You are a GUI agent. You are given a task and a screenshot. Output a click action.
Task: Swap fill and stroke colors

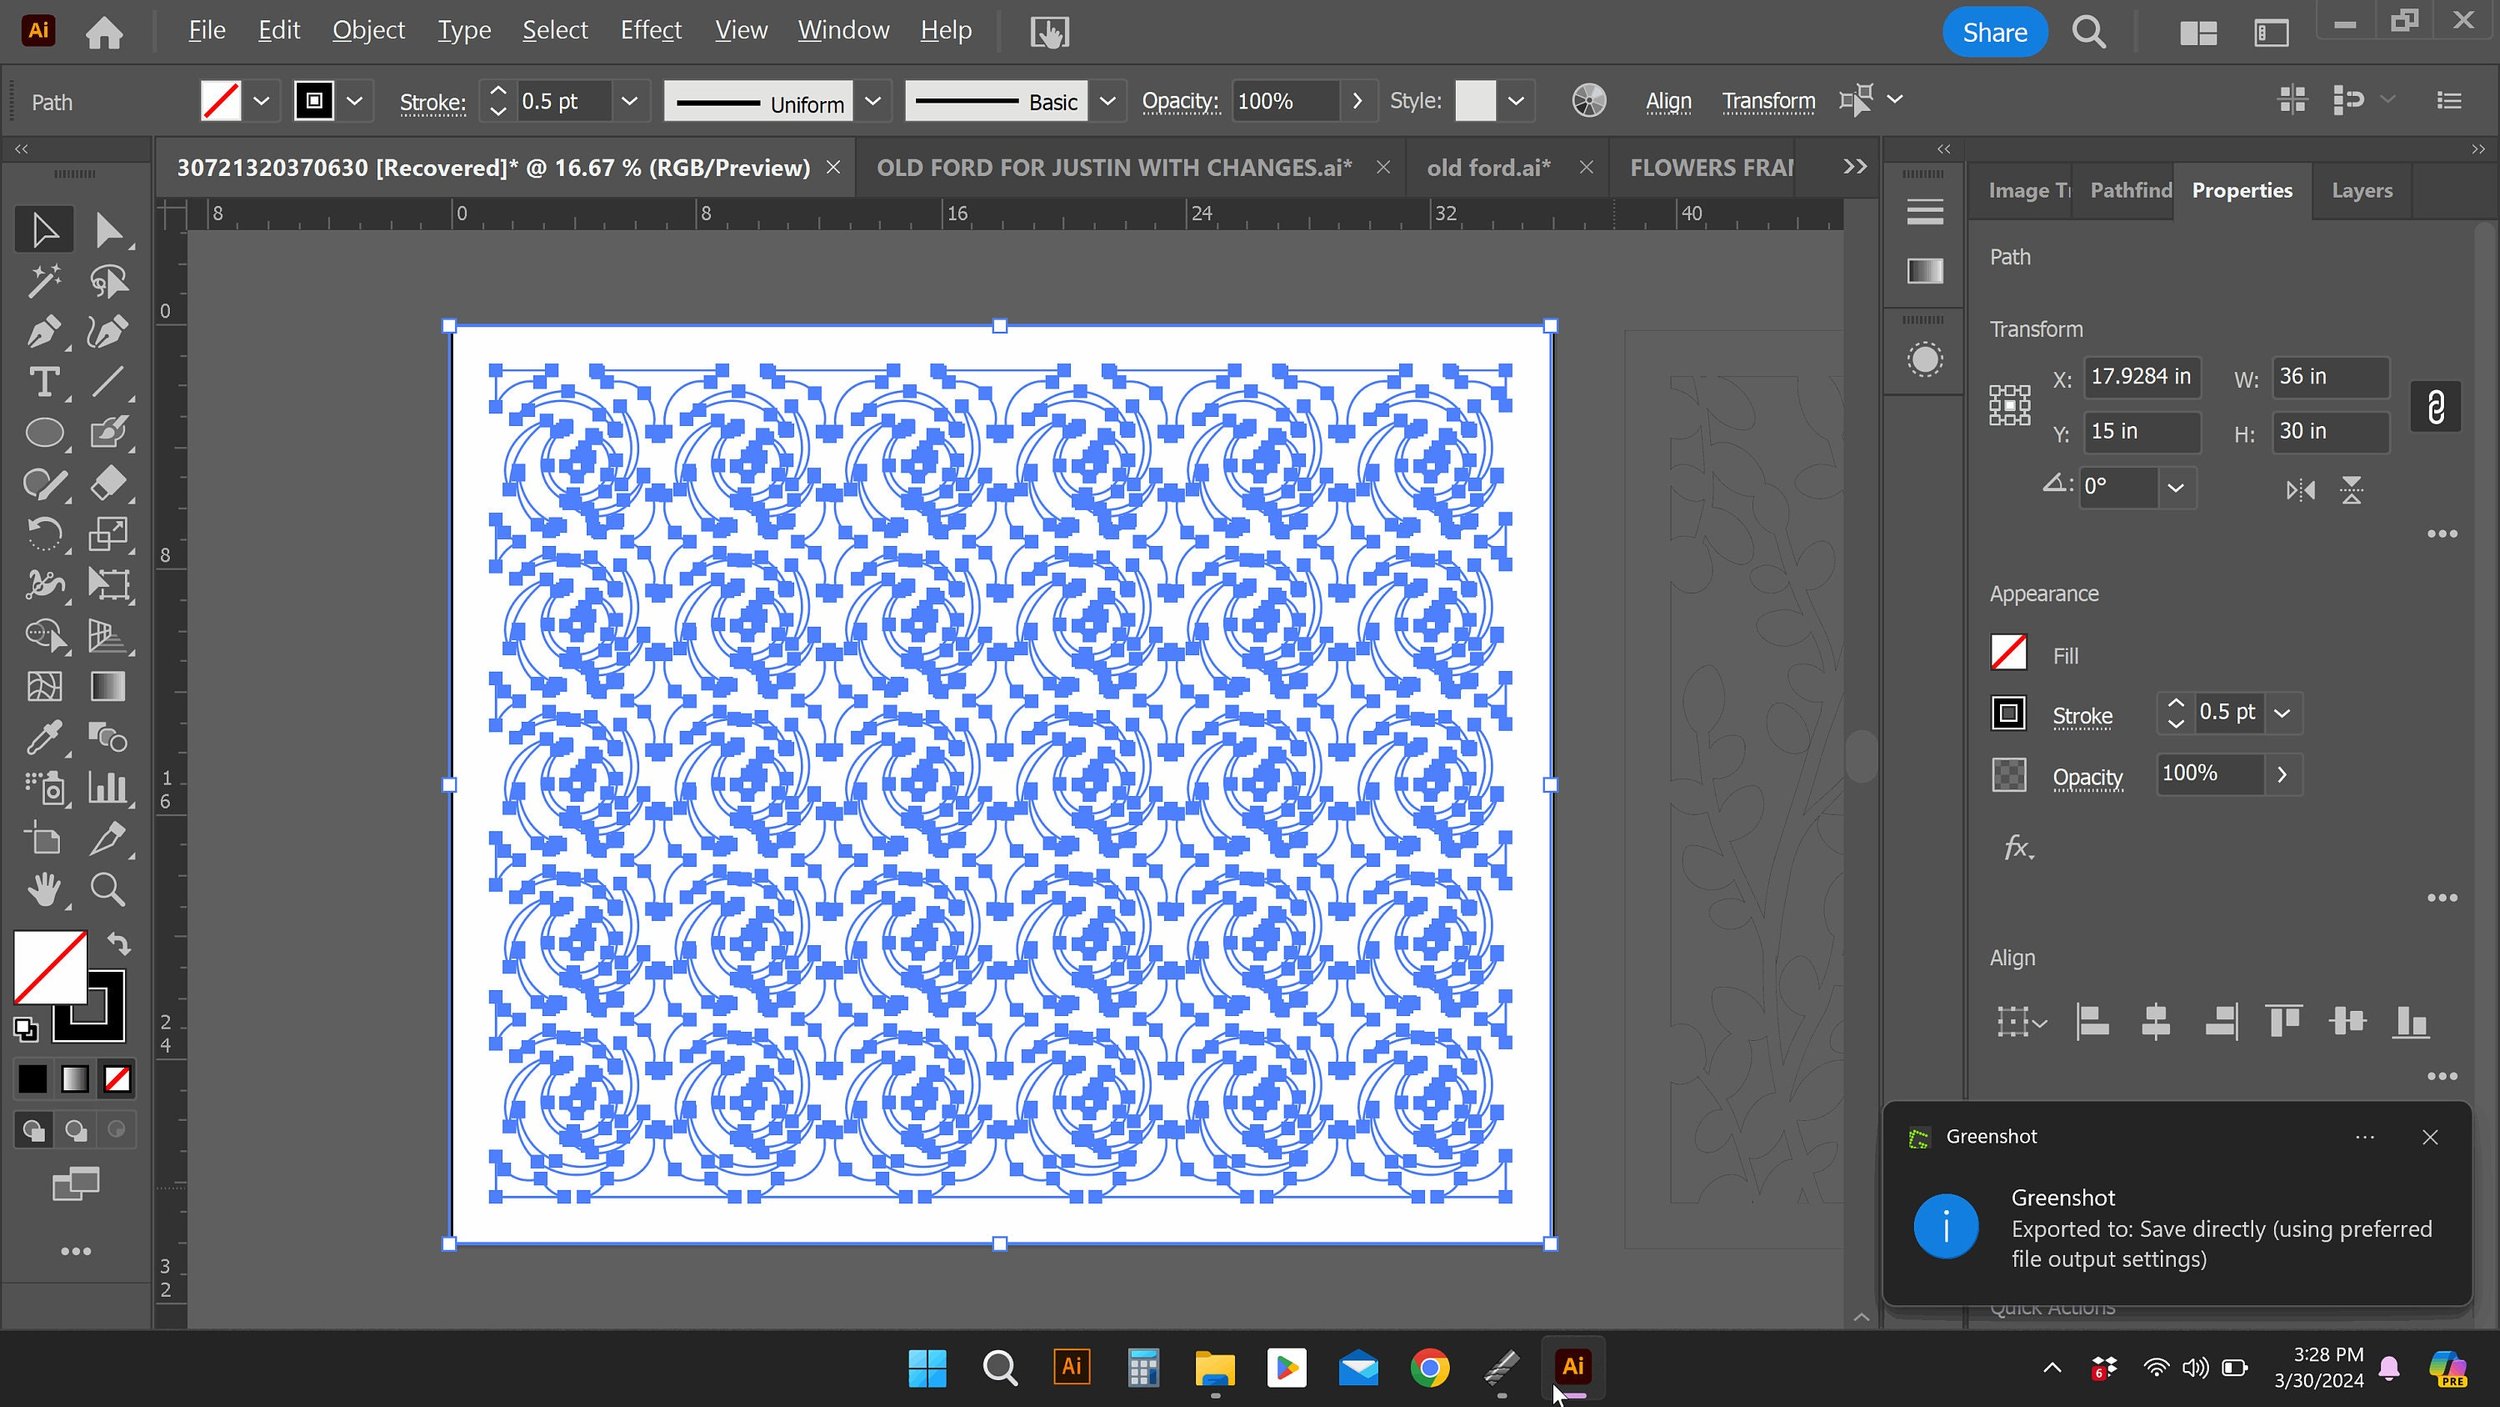[x=119, y=944]
